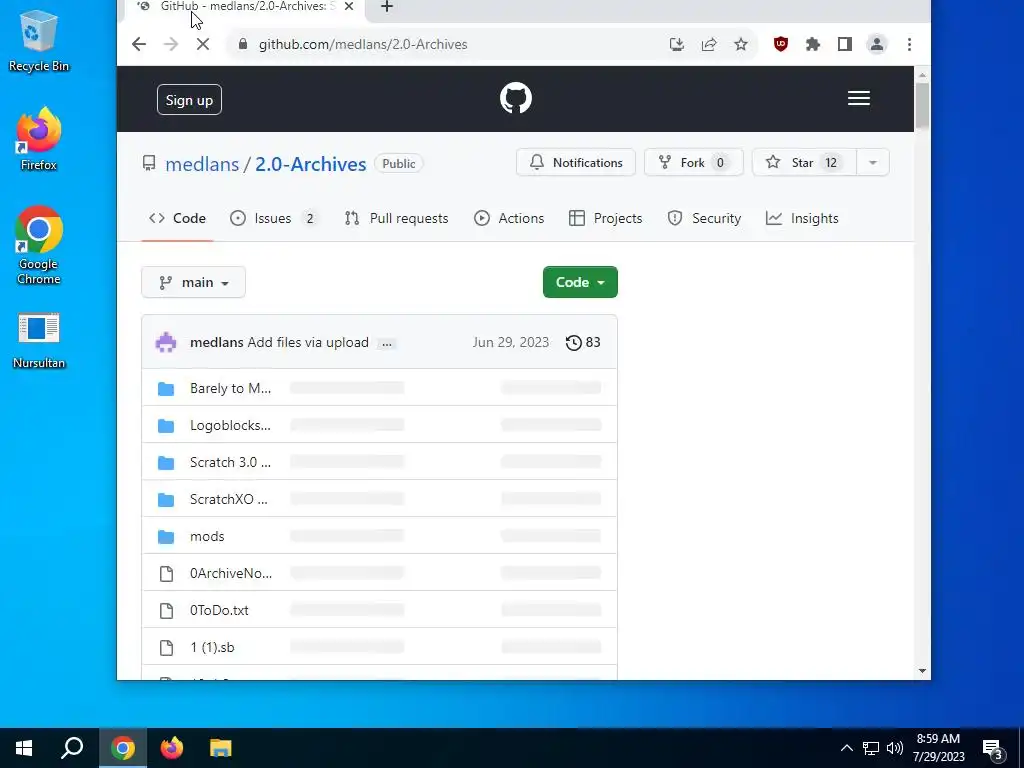
Task: Expand the main branch selector
Action: click(193, 282)
